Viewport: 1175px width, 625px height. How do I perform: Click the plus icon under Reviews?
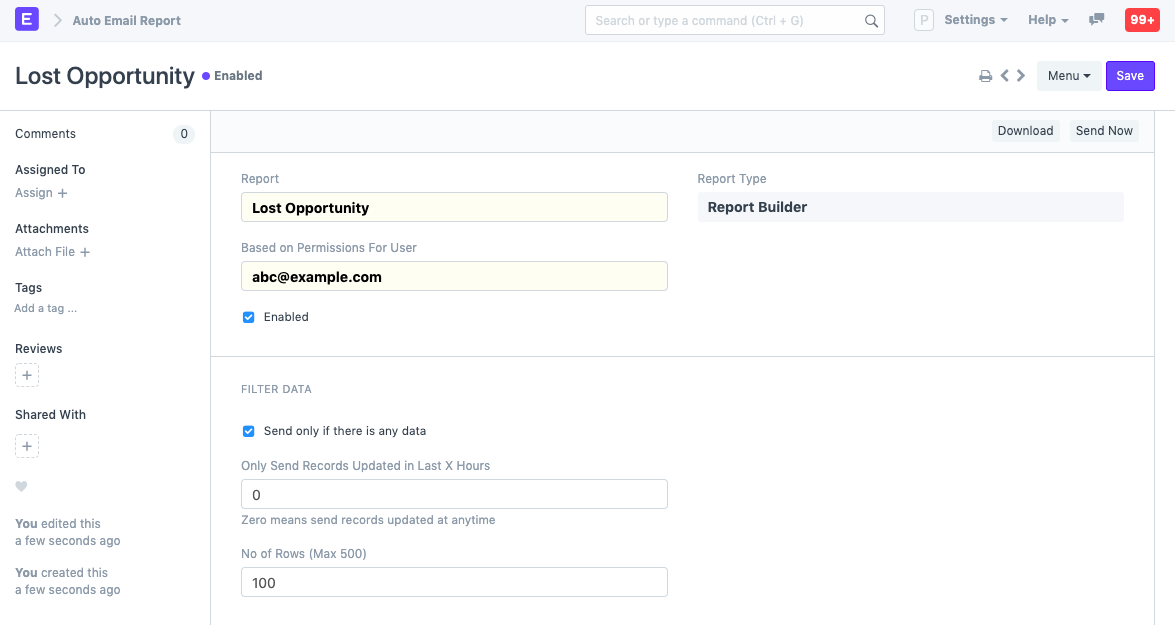click(26, 375)
